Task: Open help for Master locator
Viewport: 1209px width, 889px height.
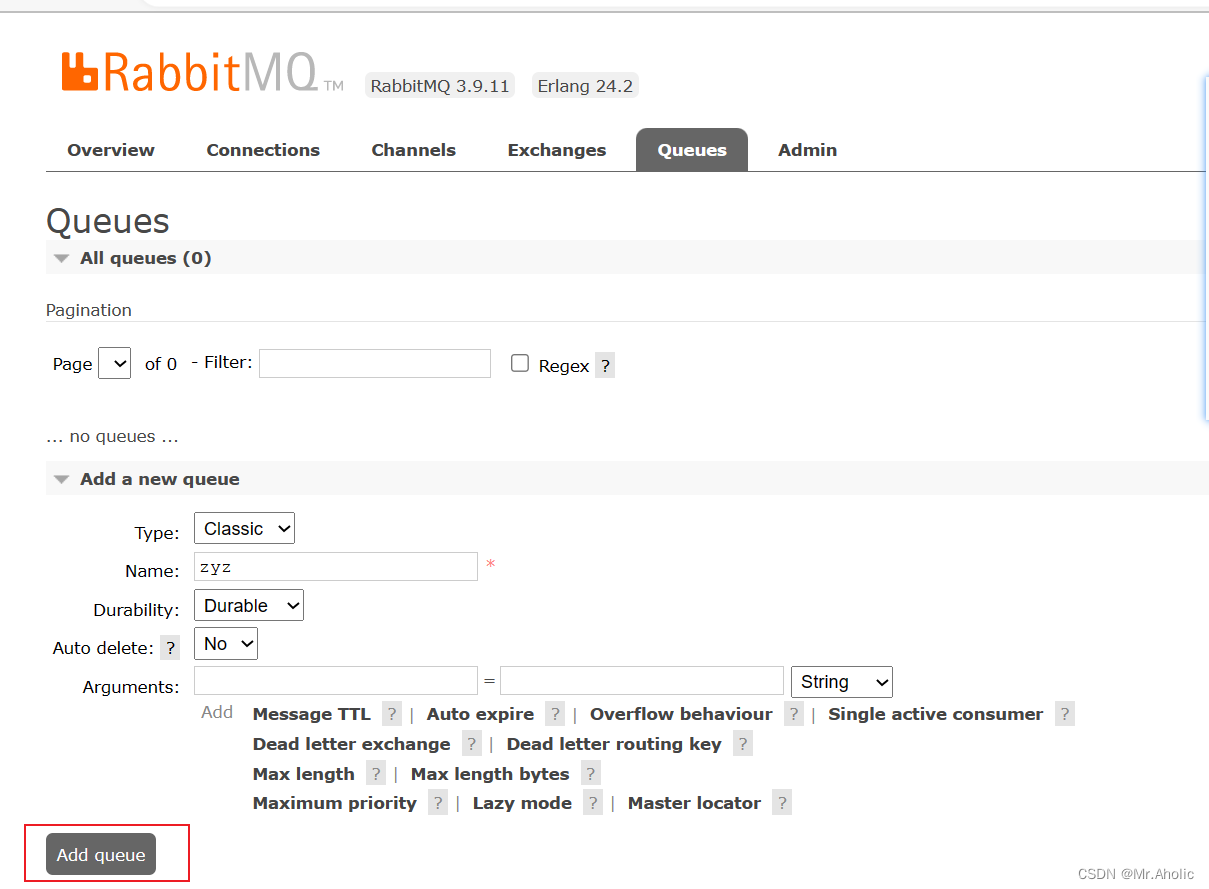Action: (781, 802)
